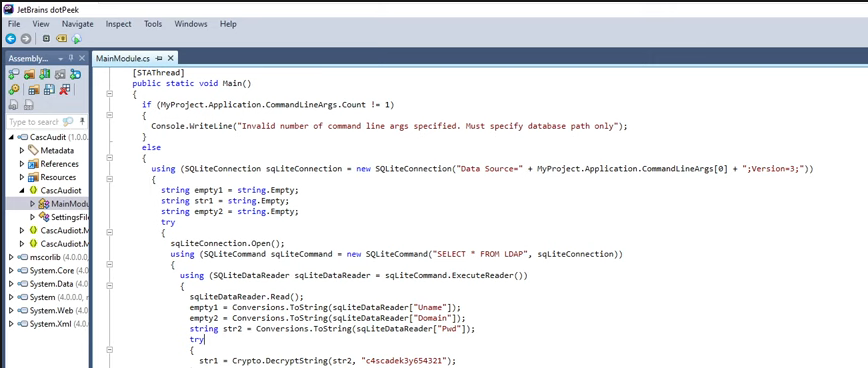Click the Open from folder icon in Assembly Explorer
Screen dimensions: 868x368
coord(29,74)
